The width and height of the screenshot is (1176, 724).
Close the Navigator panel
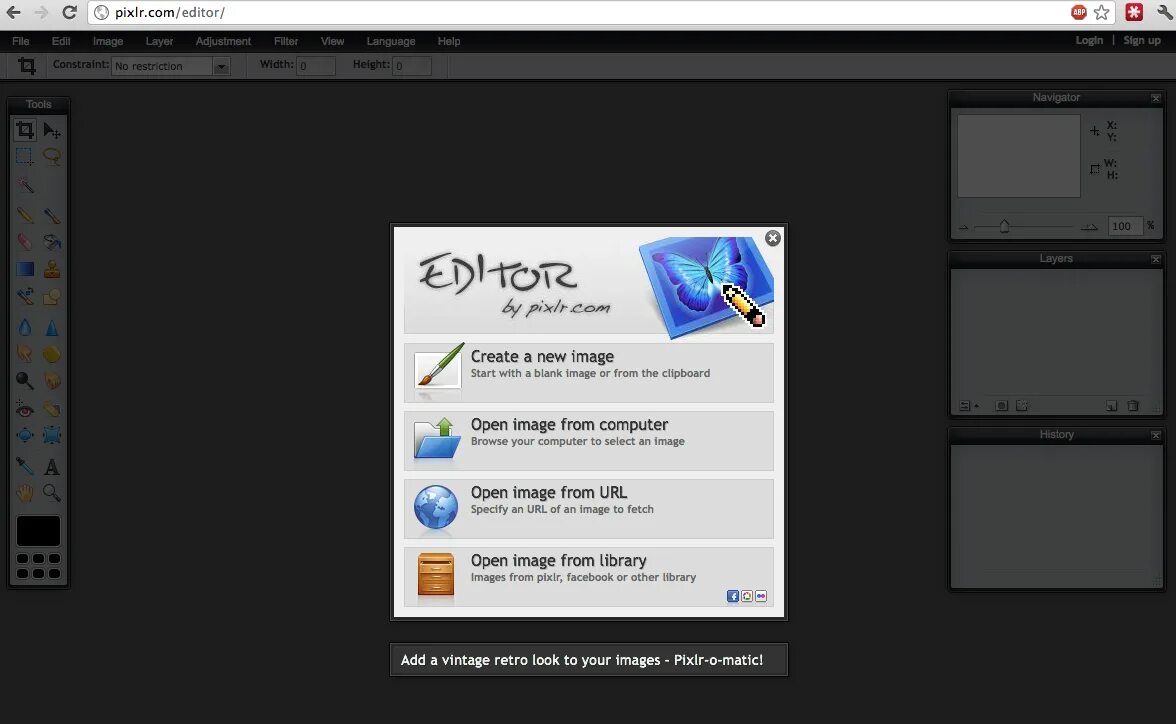[x=1156, y=98]
